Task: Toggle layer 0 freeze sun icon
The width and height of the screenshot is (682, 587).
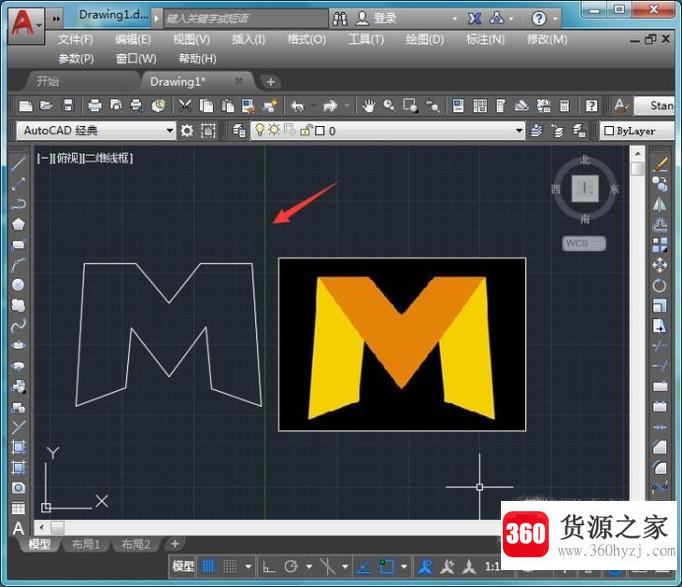Action: click(x=274, y=130)
